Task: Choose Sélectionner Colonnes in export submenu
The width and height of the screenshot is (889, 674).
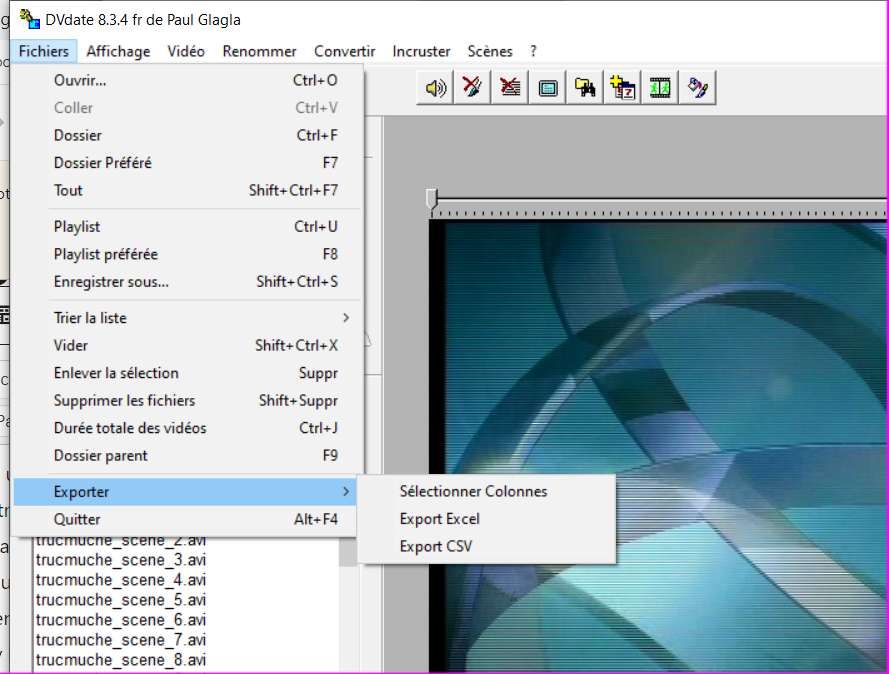Action: point(473,491)
